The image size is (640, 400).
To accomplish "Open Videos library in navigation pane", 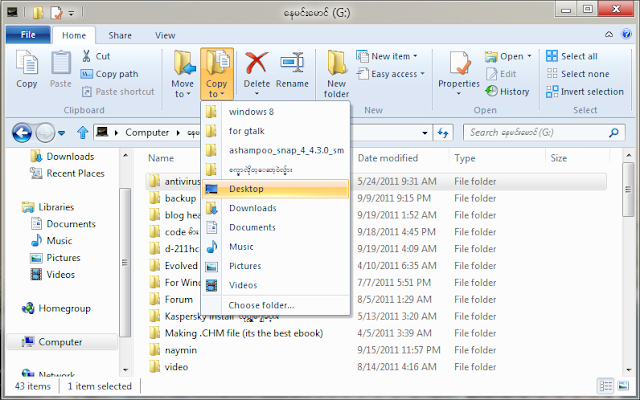I will [x=53, y=275].
